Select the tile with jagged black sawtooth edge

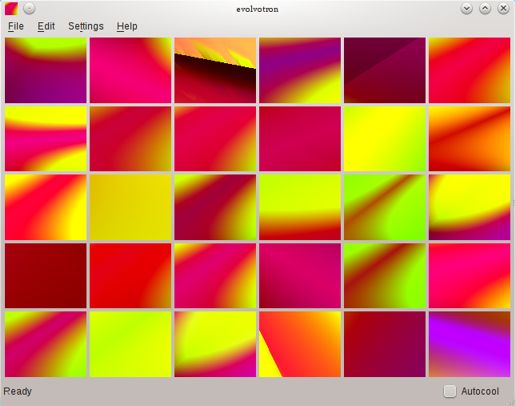[215, 70]
